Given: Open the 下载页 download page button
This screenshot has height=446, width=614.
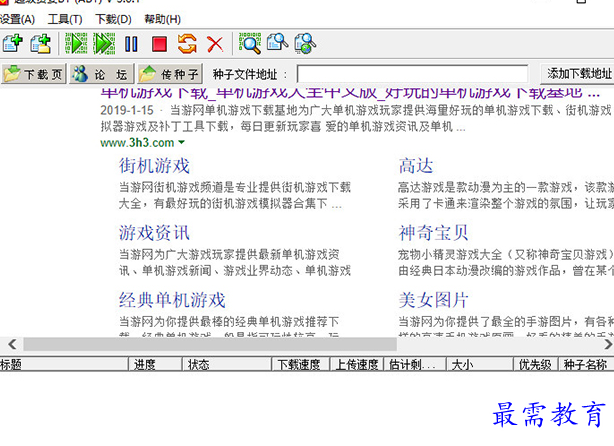Looking at the screenshot, I should pos(34,74).
